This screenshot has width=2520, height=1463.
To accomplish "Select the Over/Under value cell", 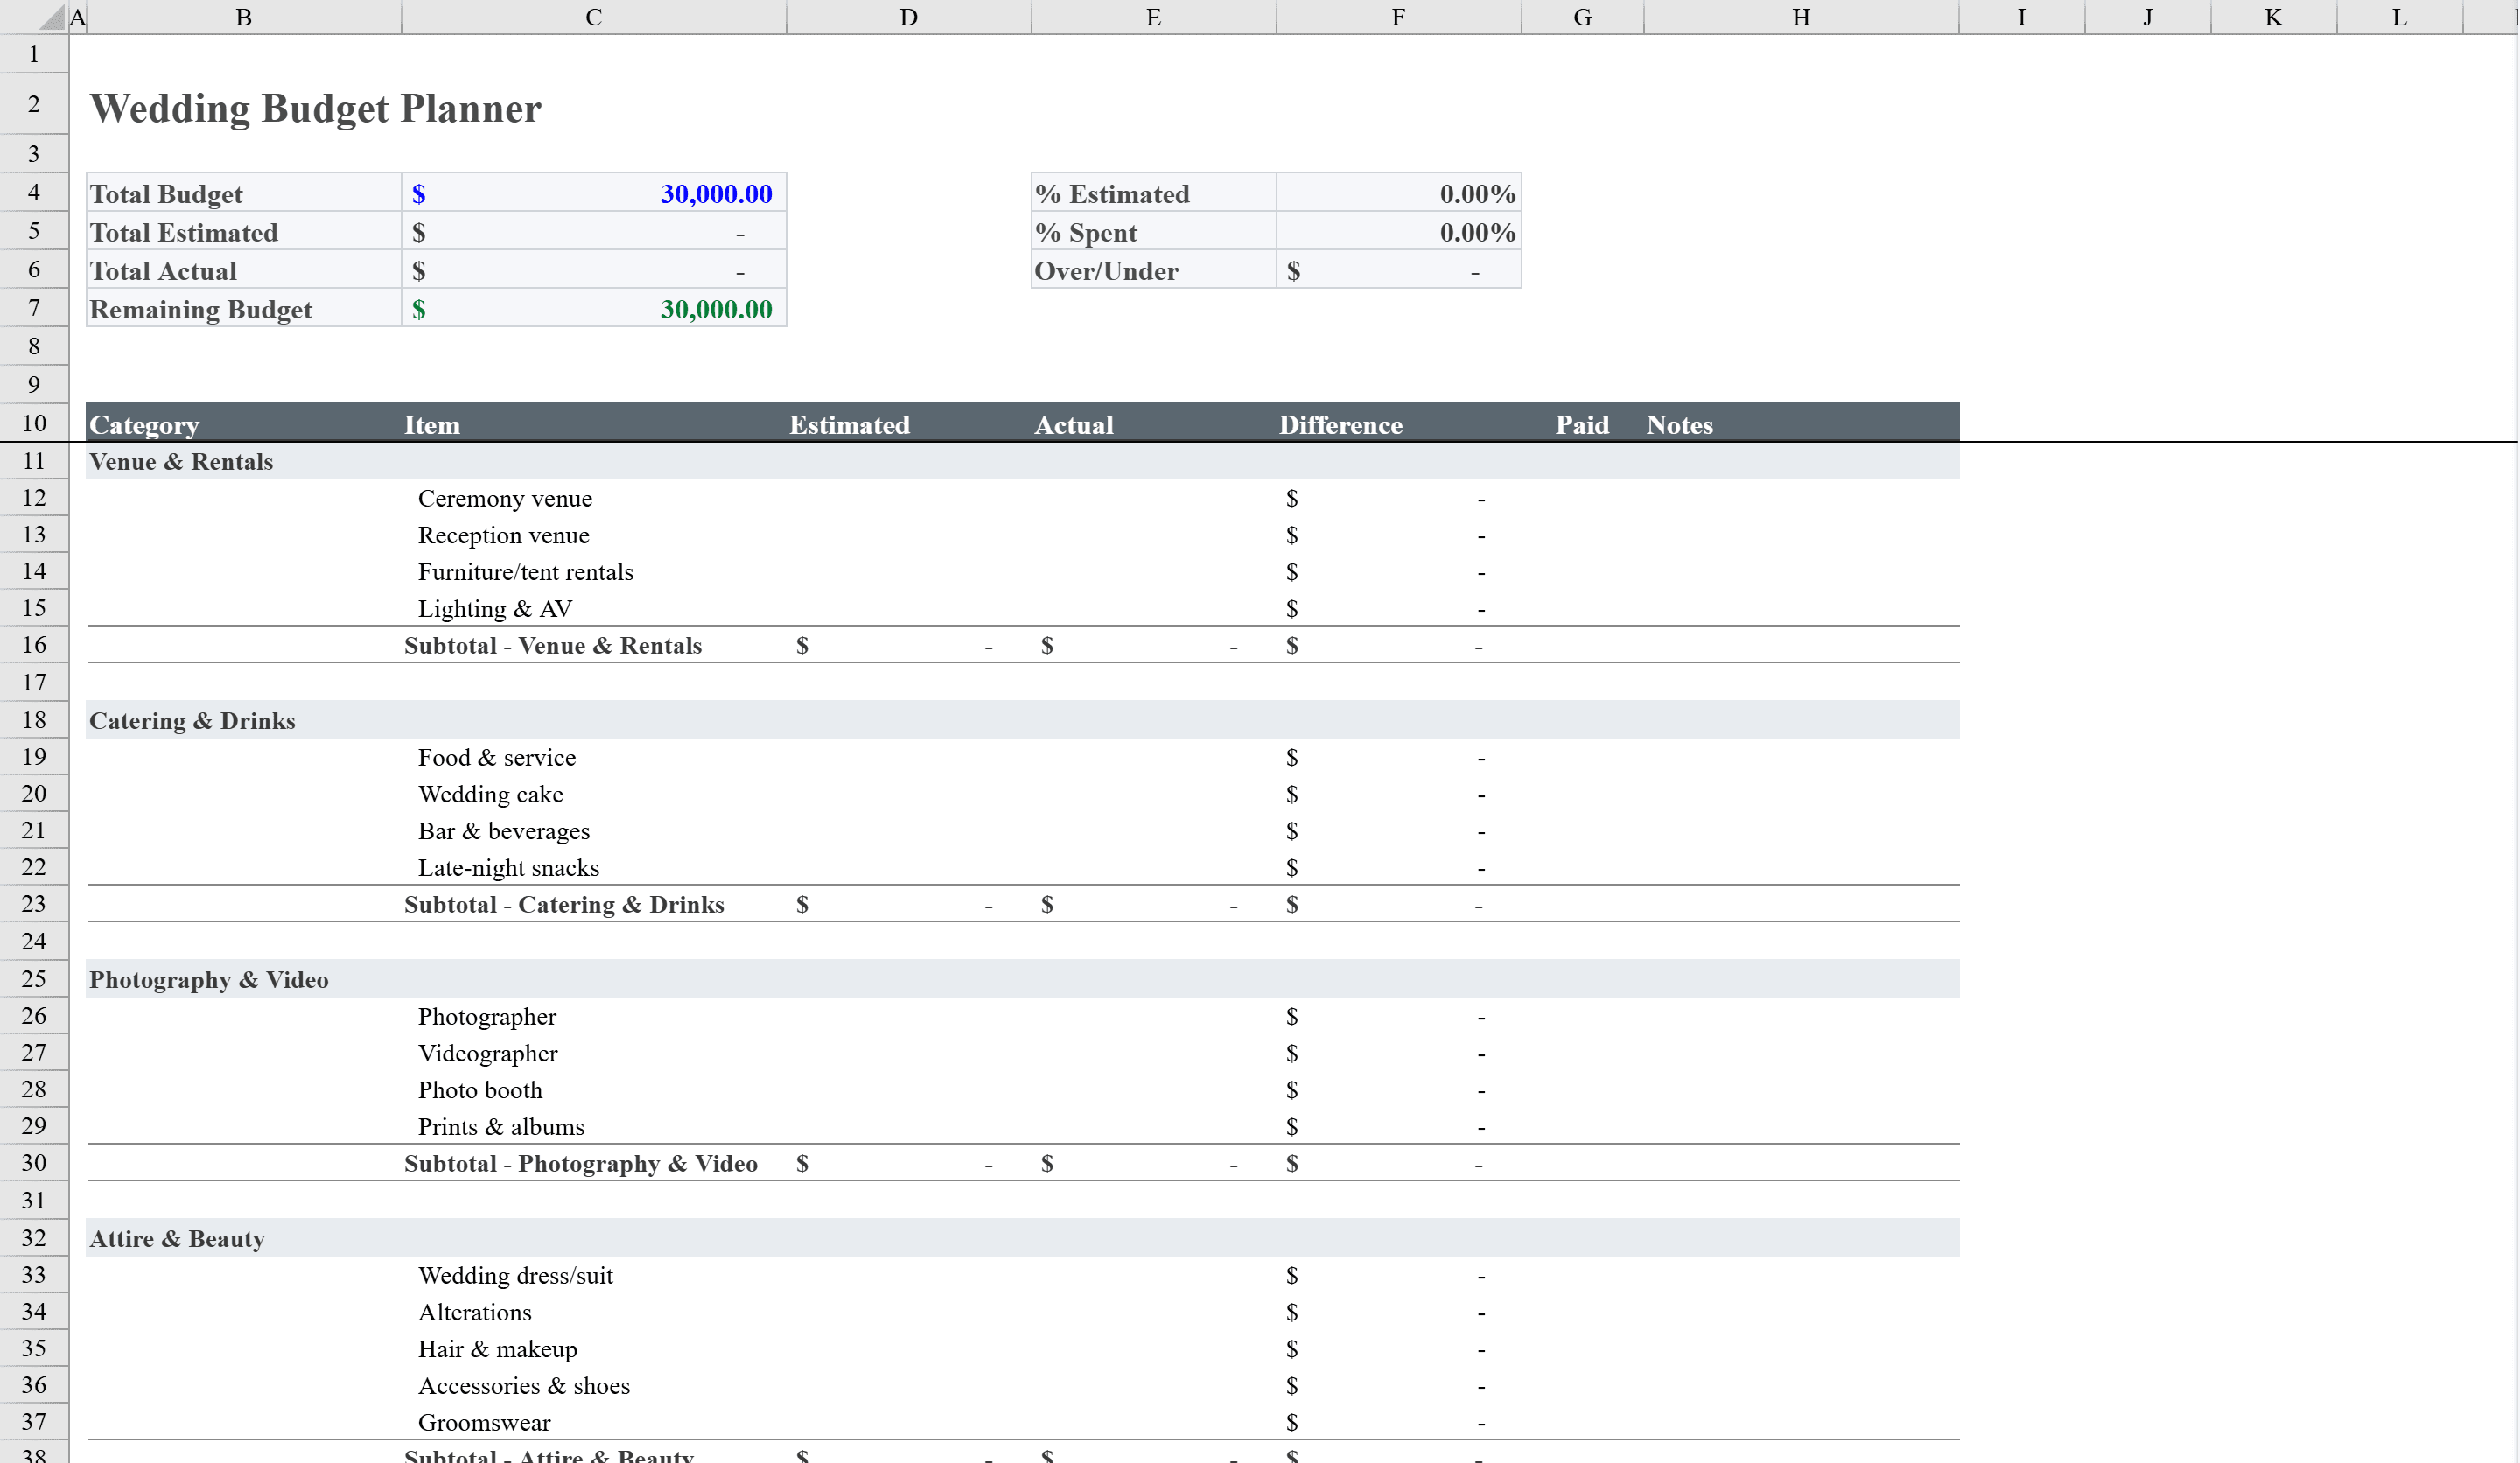I will (1398, 270).
